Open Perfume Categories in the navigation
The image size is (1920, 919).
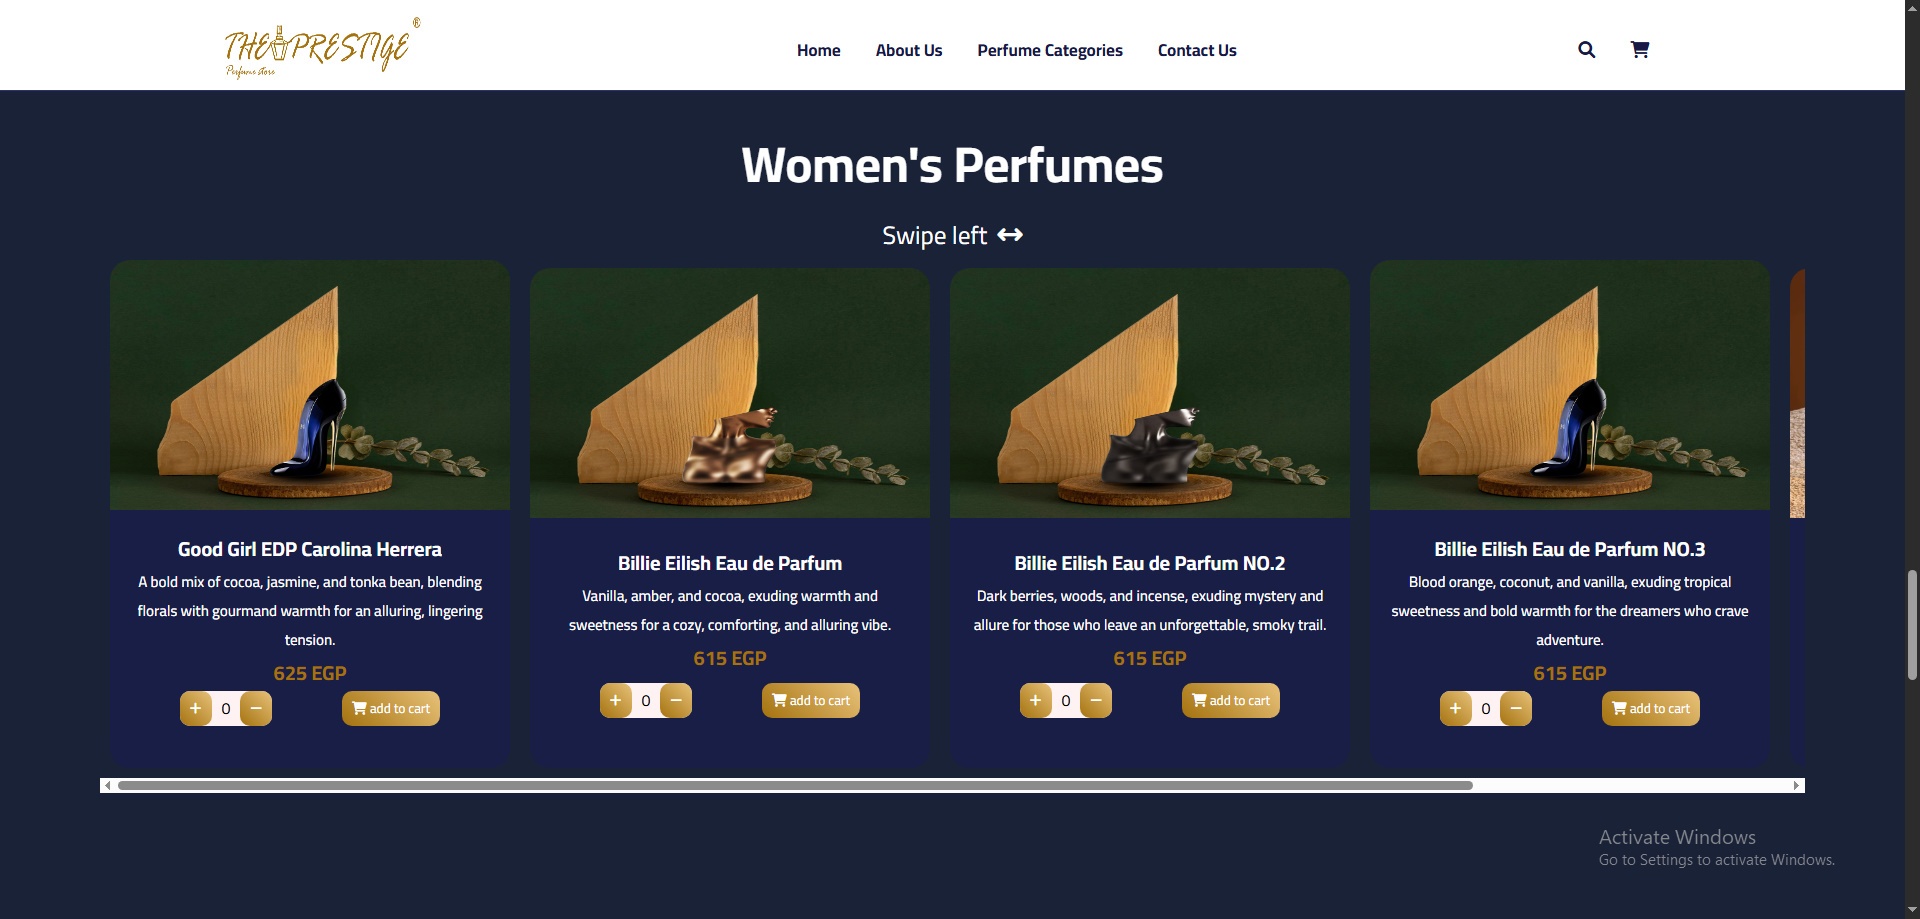point(1050,50)
